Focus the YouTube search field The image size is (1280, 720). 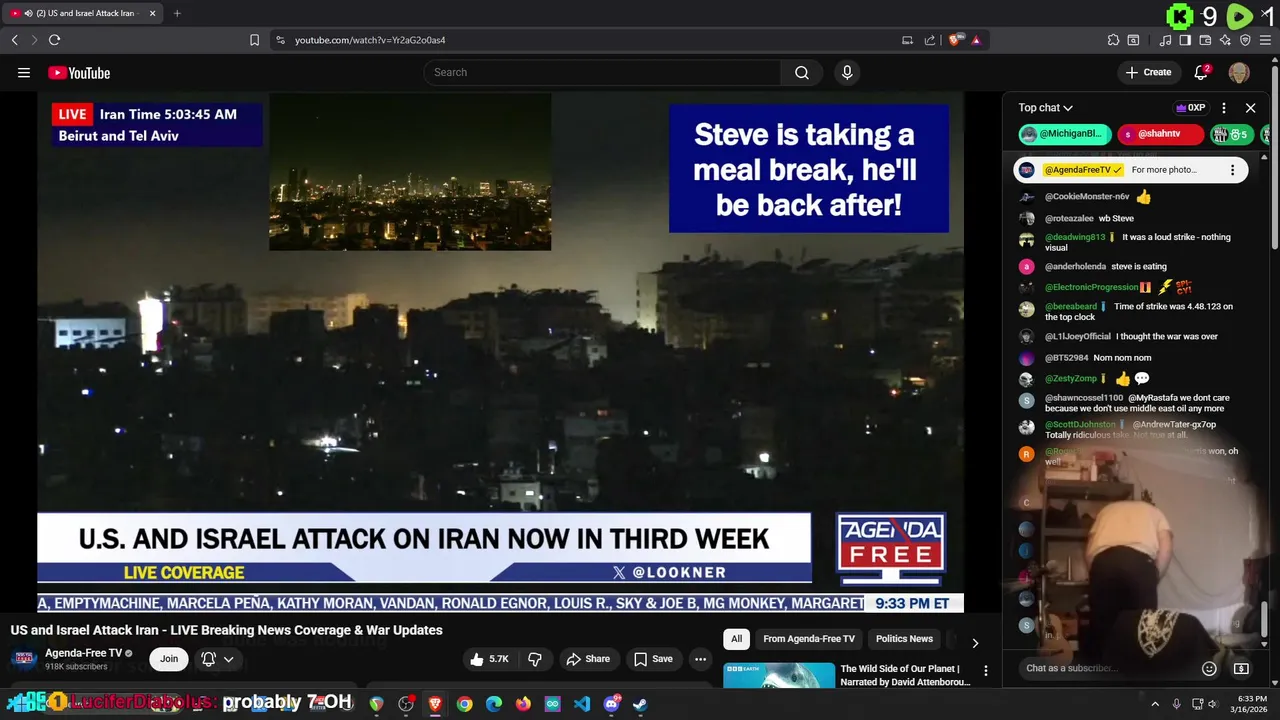tap(602, 72)
